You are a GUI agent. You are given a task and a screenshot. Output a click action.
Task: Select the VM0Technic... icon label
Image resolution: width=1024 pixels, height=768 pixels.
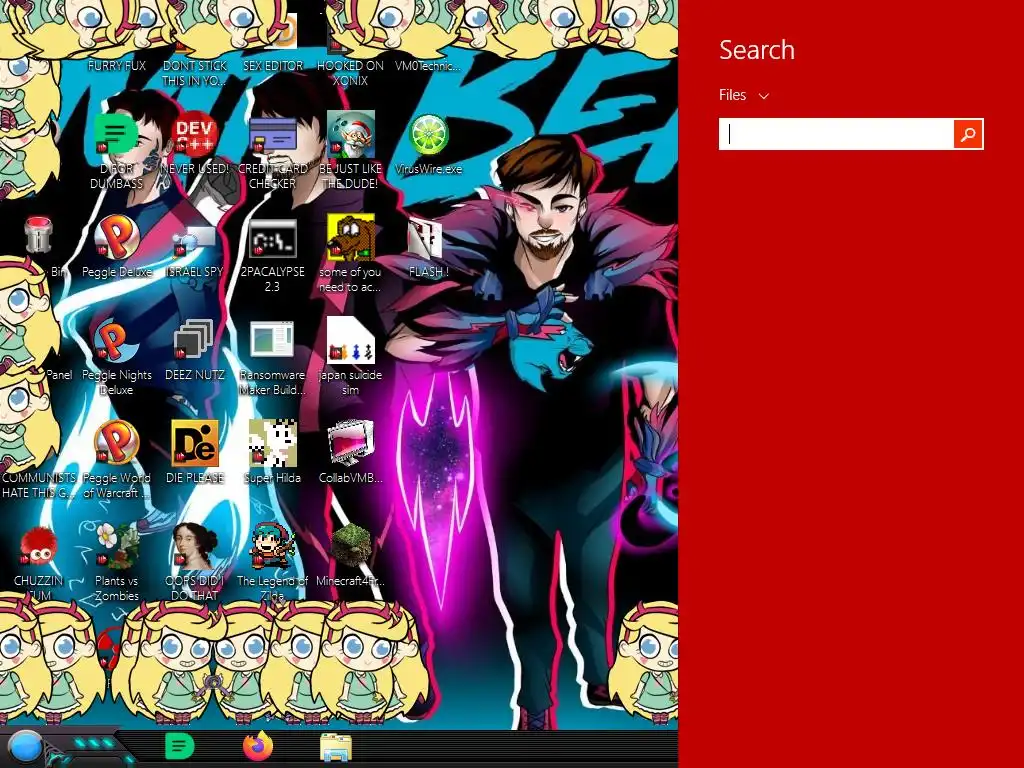[x=428, y=66]
